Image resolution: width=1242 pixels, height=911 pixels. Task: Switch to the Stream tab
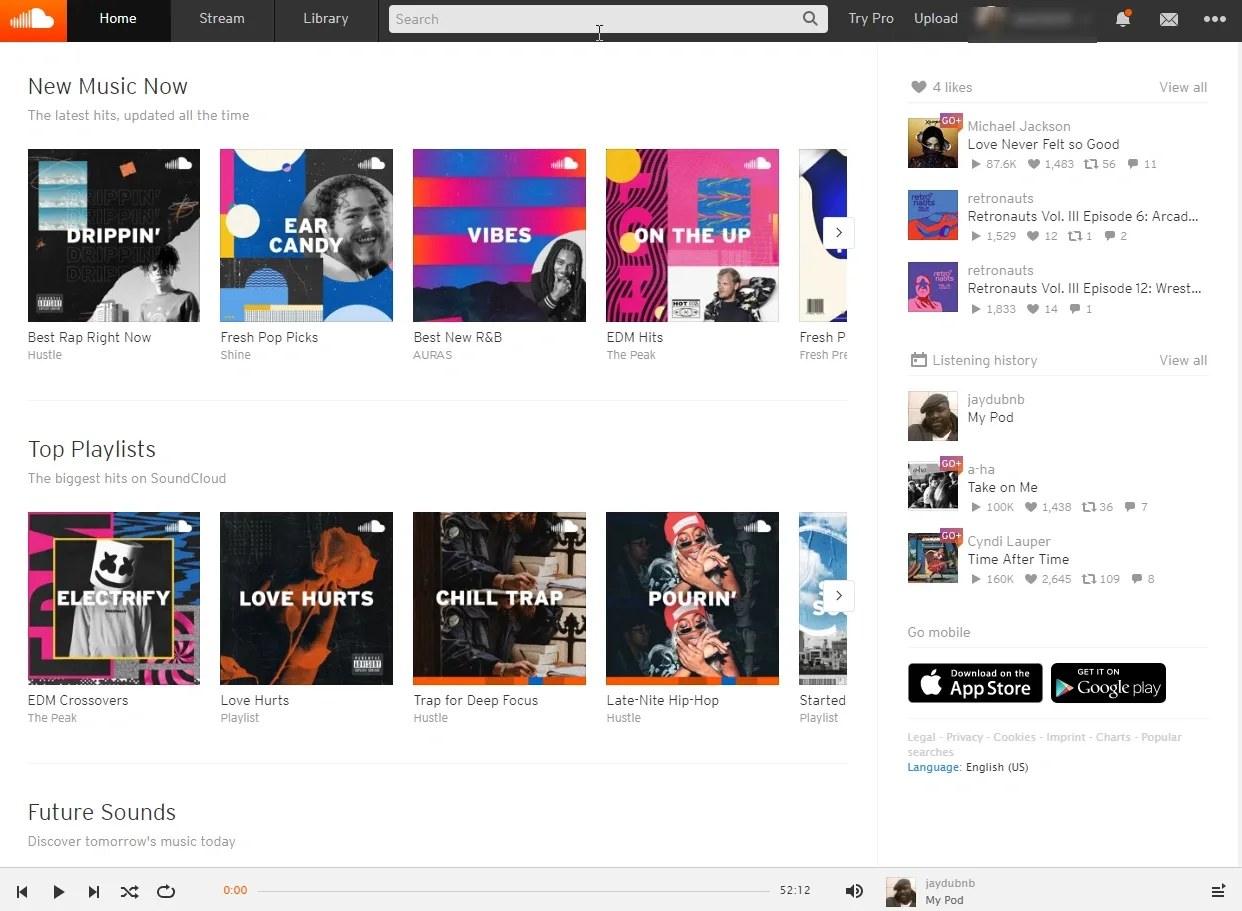pyautogui.click(x=222, y=19)
